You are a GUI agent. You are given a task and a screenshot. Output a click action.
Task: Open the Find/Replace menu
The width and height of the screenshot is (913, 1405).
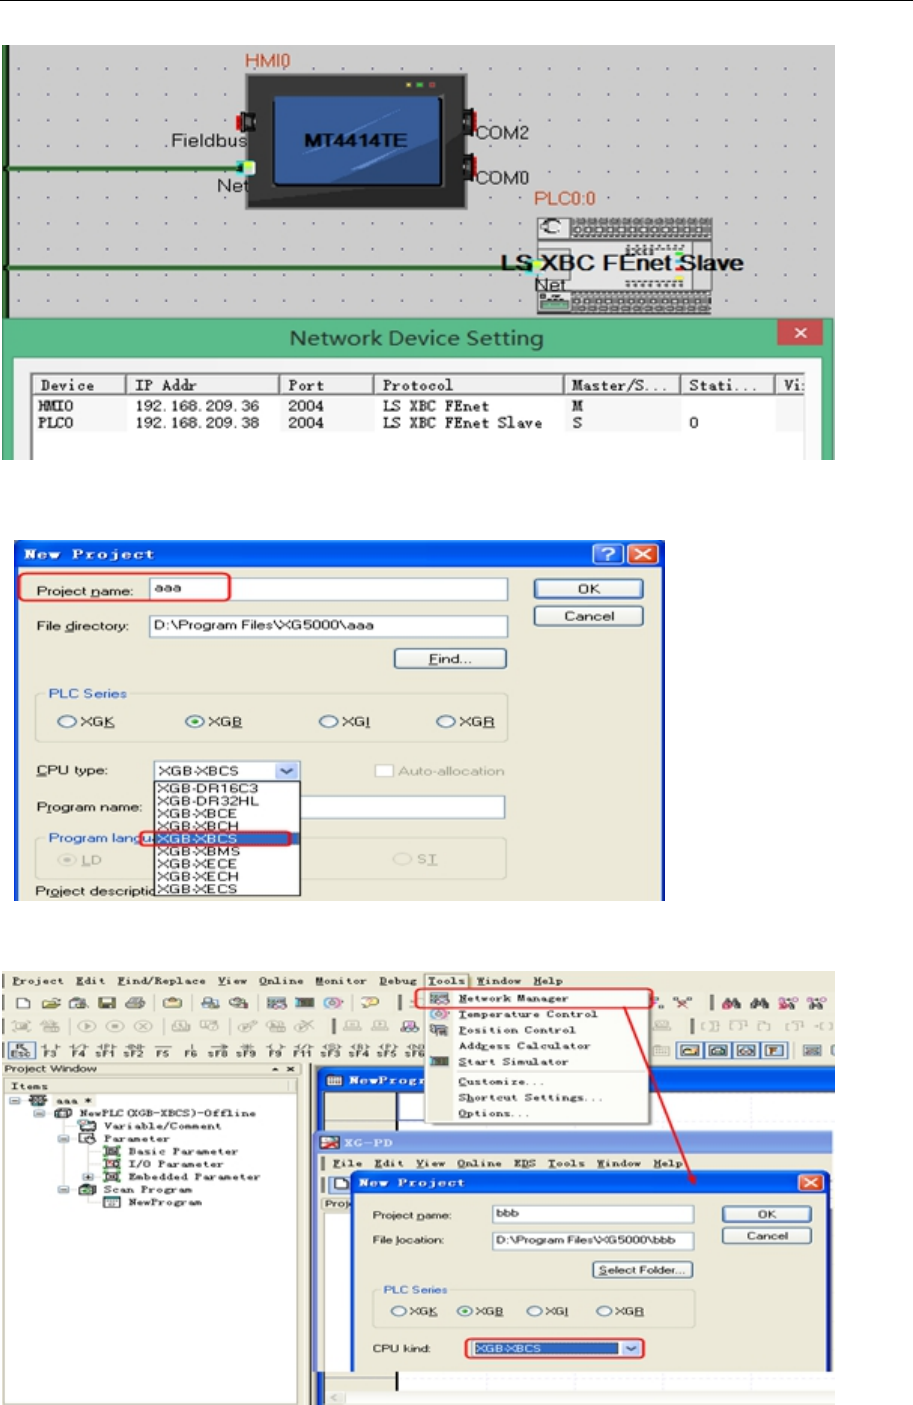161,981
